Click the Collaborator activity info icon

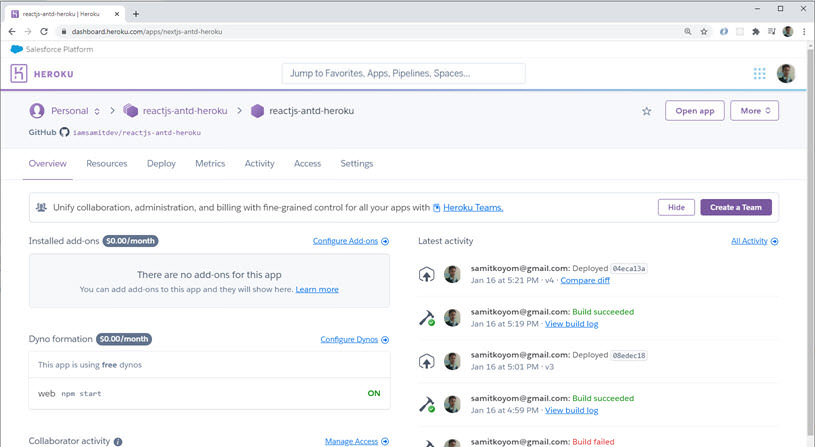[x=118, y=441]
